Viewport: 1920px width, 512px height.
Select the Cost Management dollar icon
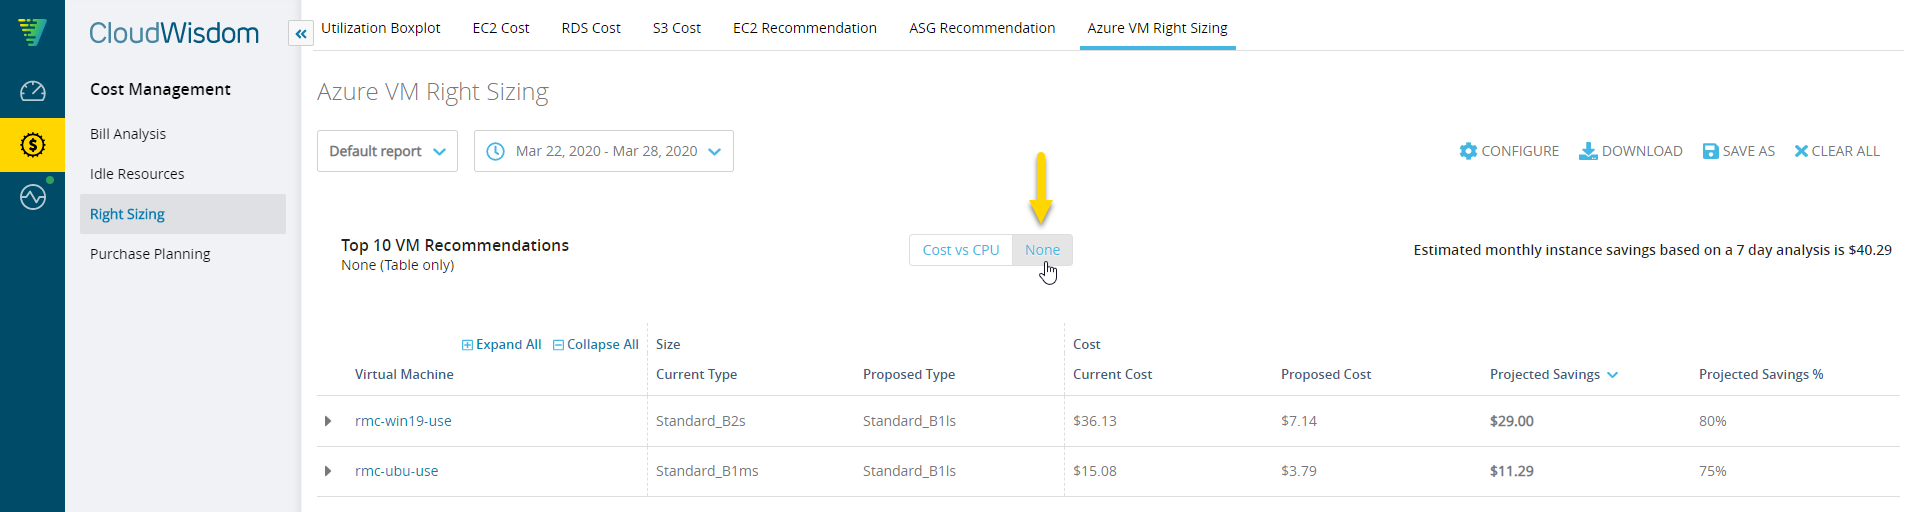(32, 145)
